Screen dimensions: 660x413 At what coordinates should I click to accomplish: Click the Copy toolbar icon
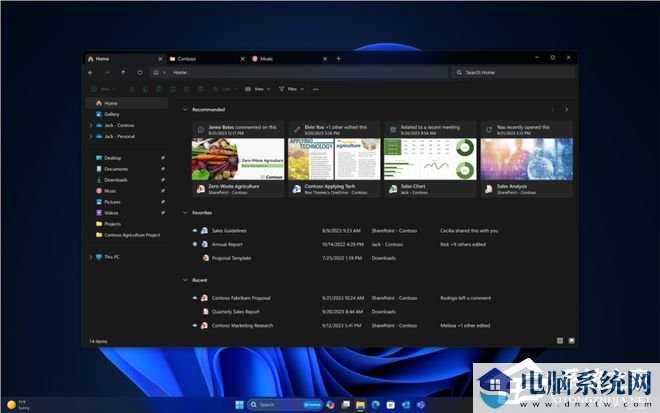(145, 89)
